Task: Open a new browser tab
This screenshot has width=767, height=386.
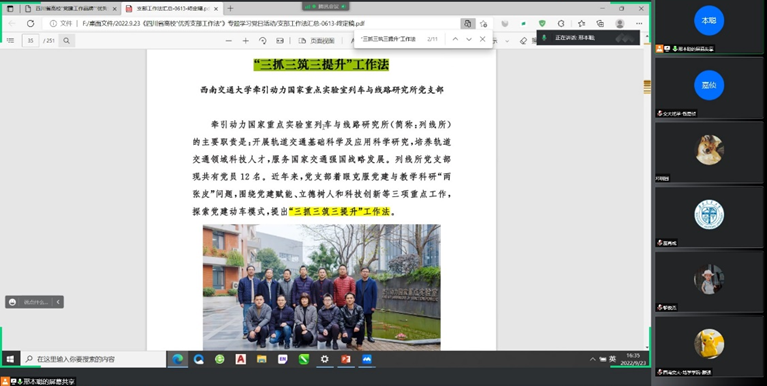Action: point(230,8)
